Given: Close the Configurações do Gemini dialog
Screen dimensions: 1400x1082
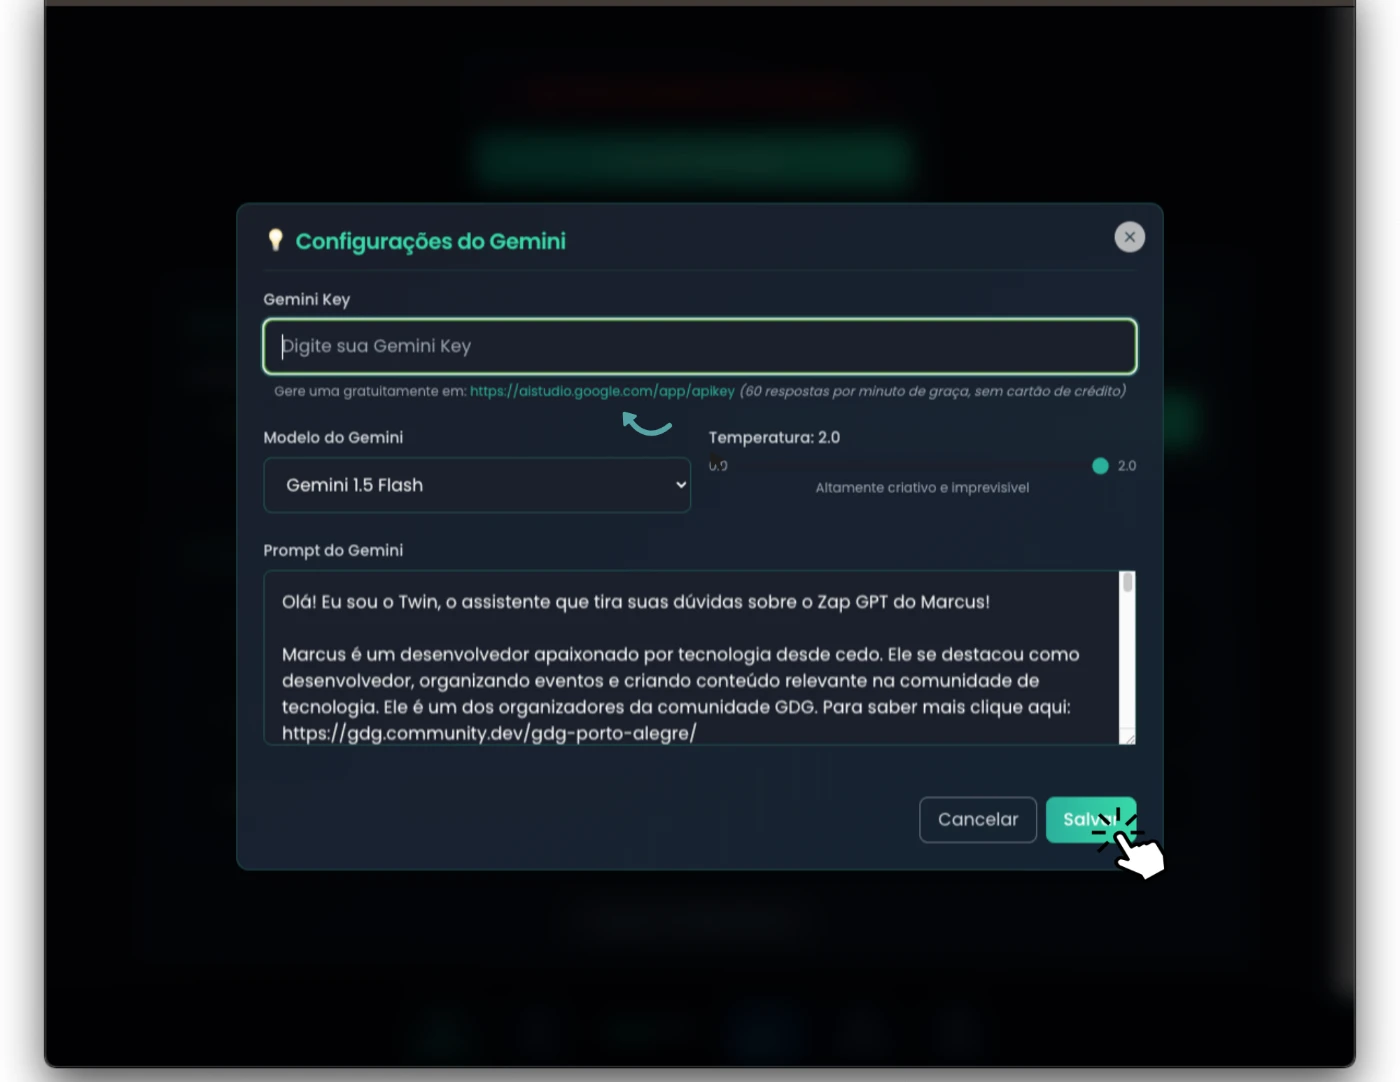Looking at the screenshot, I should (1129, 237).
